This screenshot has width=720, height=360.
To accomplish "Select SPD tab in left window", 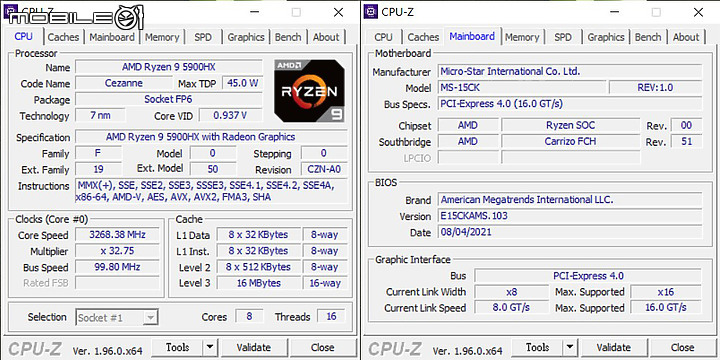I will tap(203, 37).
